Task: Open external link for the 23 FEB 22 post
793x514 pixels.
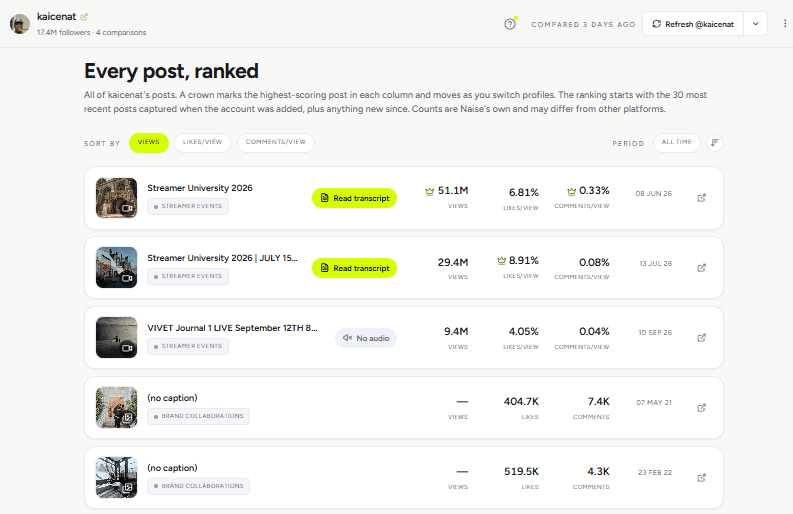Action: [701, 478]
